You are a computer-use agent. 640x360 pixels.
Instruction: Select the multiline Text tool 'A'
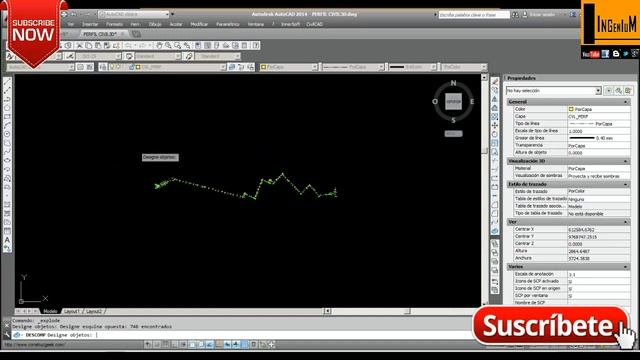7,240
